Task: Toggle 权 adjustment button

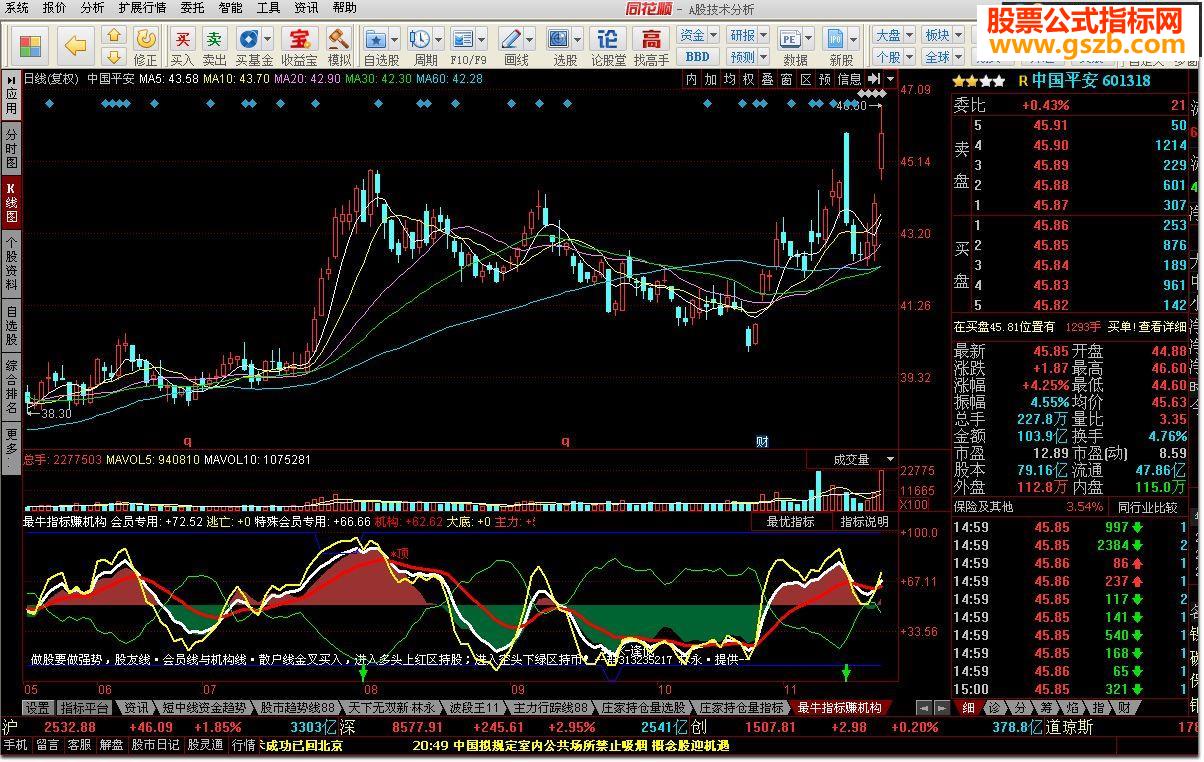Action: click(748, 79)
